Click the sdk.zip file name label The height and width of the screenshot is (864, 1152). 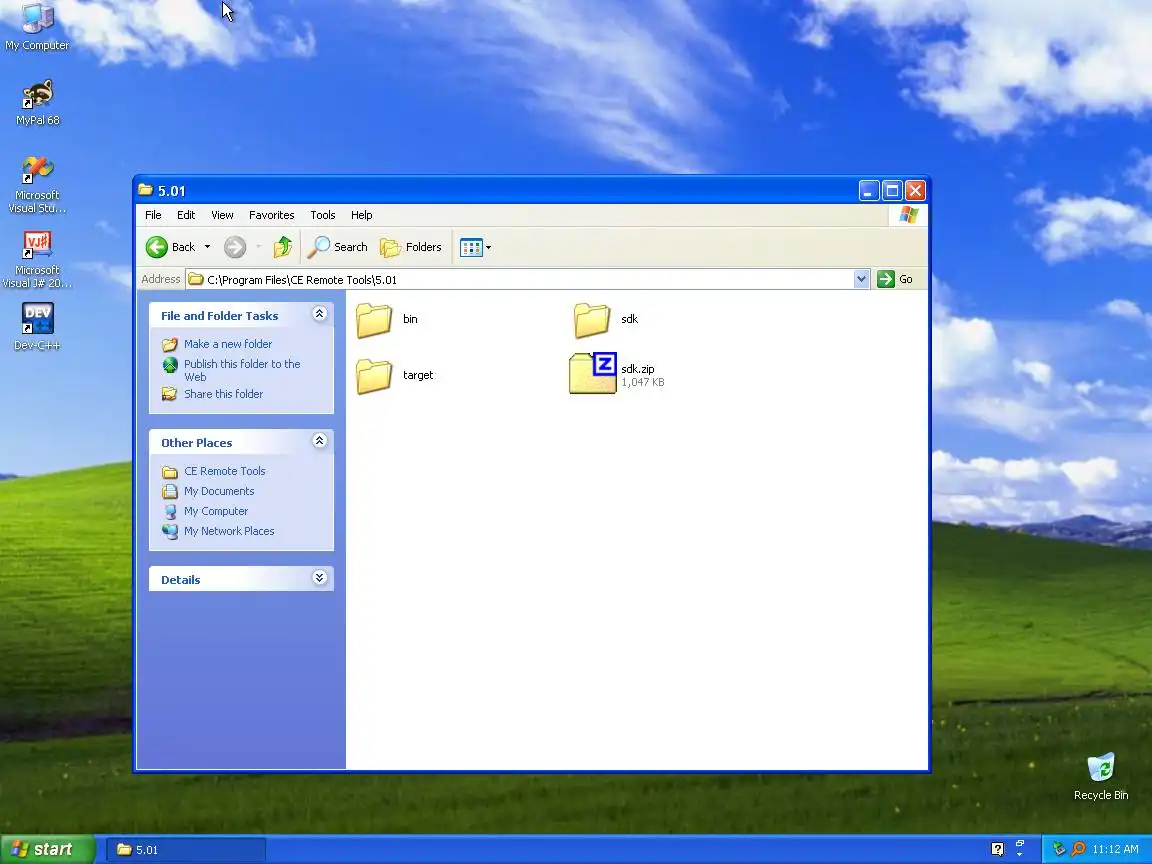(x=638, y=369)
